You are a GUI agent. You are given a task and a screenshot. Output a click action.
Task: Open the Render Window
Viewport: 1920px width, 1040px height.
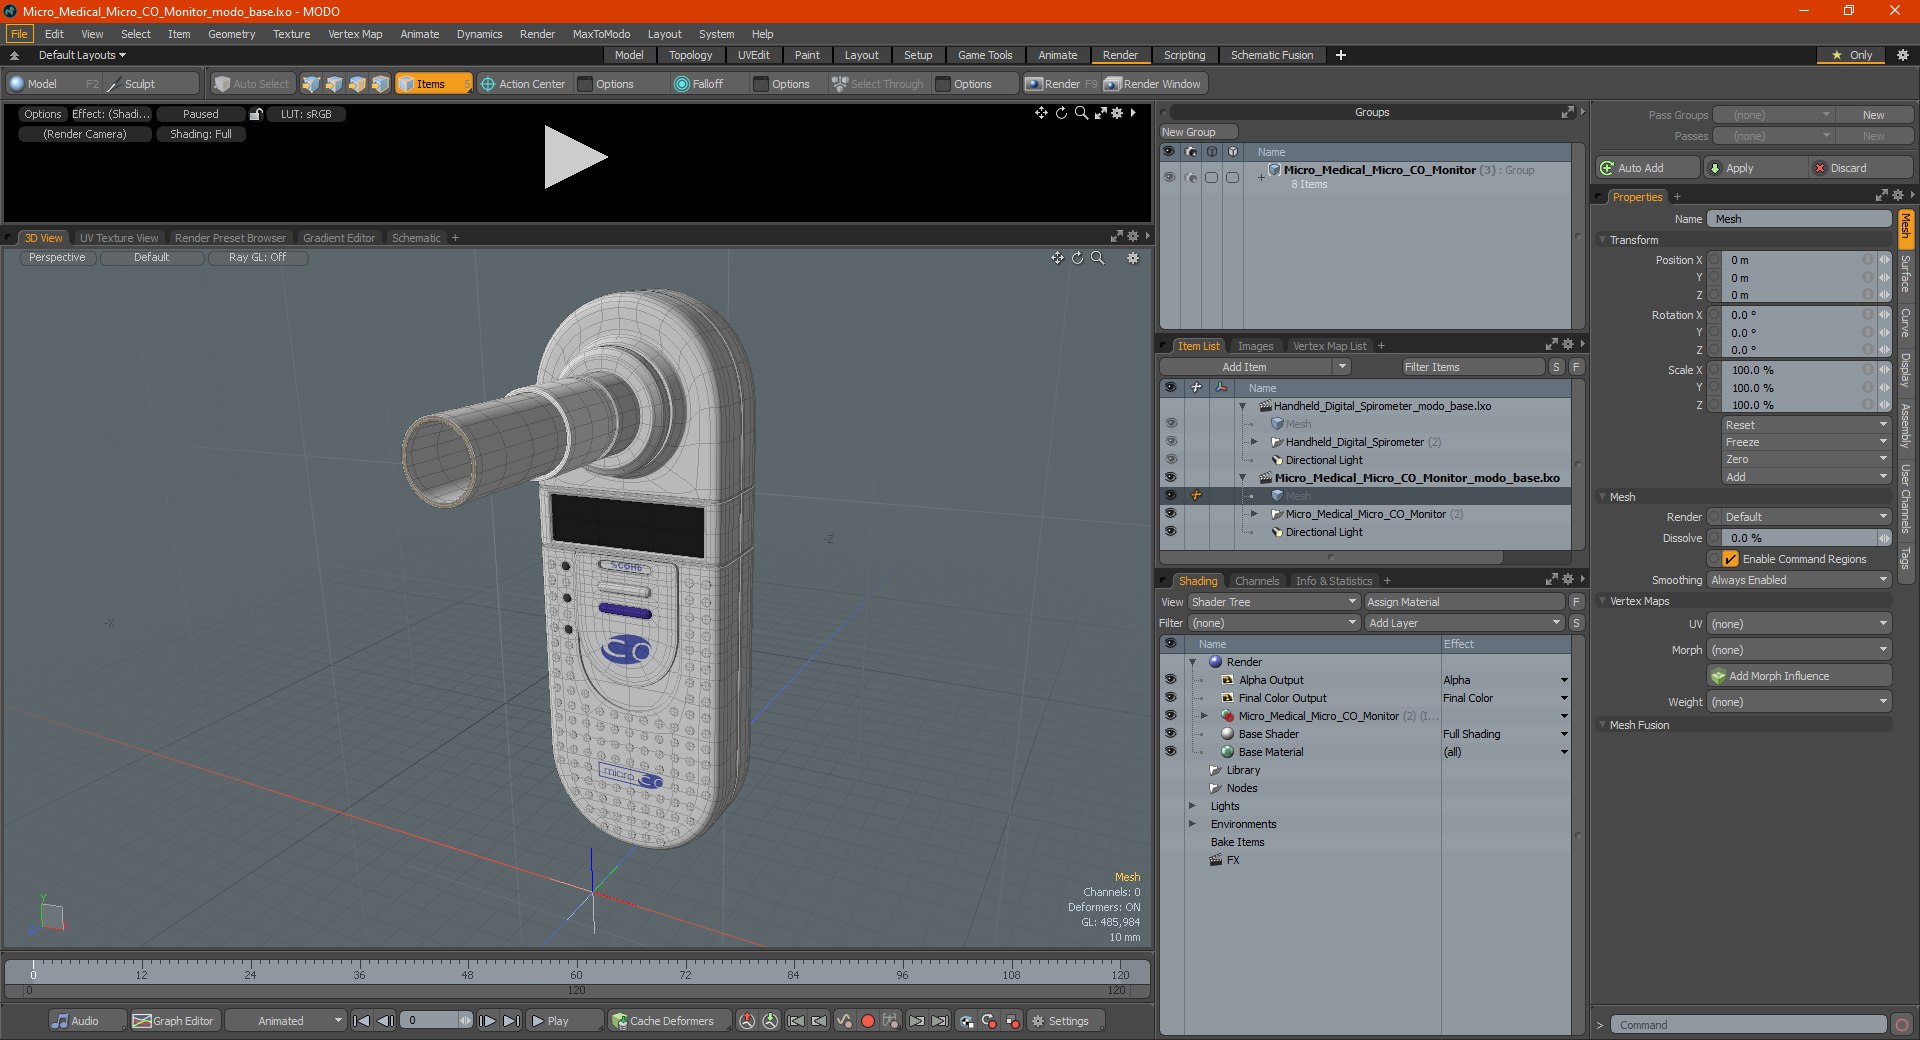pyautogui.click(x=1153, y=84)
